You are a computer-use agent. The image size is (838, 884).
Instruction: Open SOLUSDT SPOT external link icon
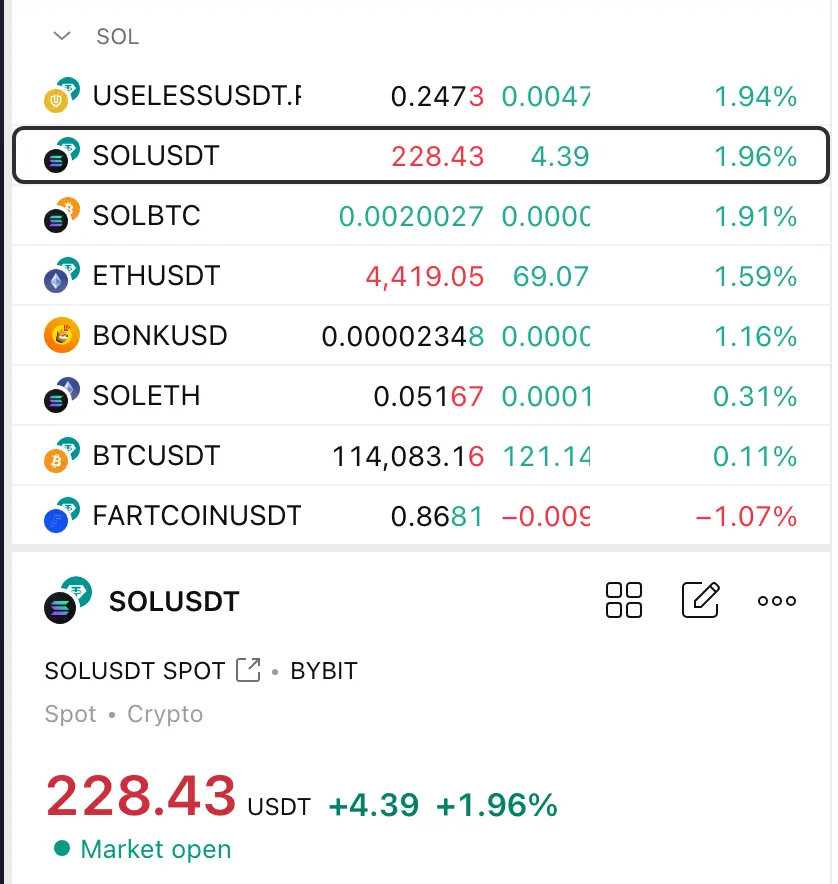(x=248, y=670)
